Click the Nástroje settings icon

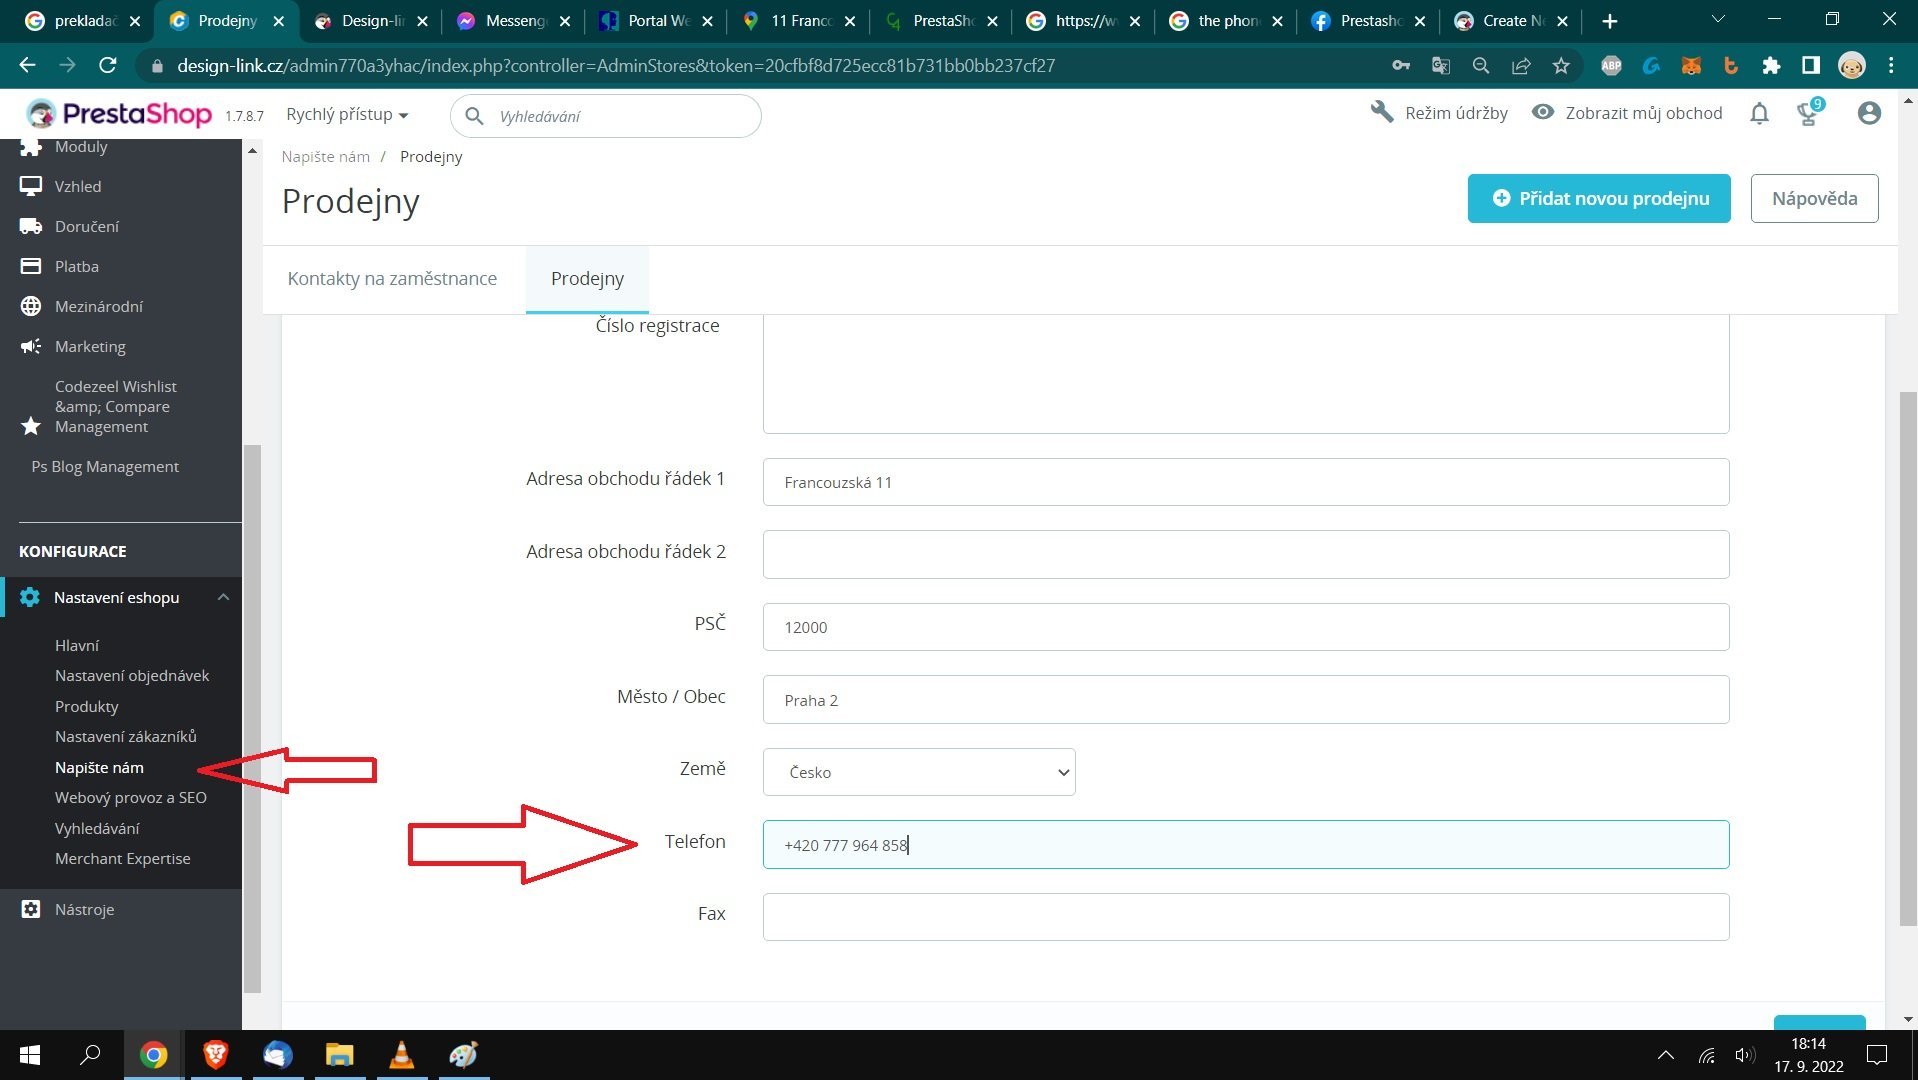pyautogui.click(x=31, y=909)
